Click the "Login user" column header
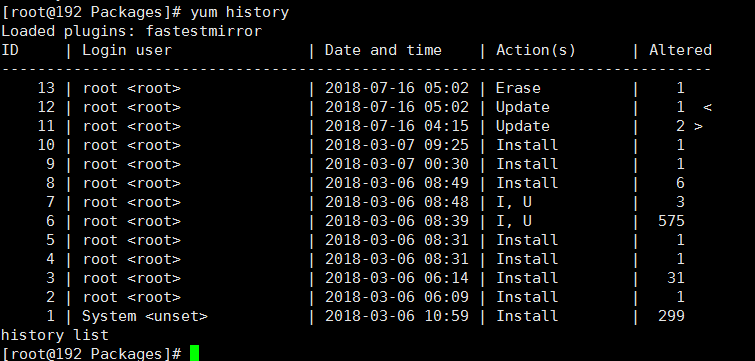The image size is (755, 361). click(x=127, y=50)
